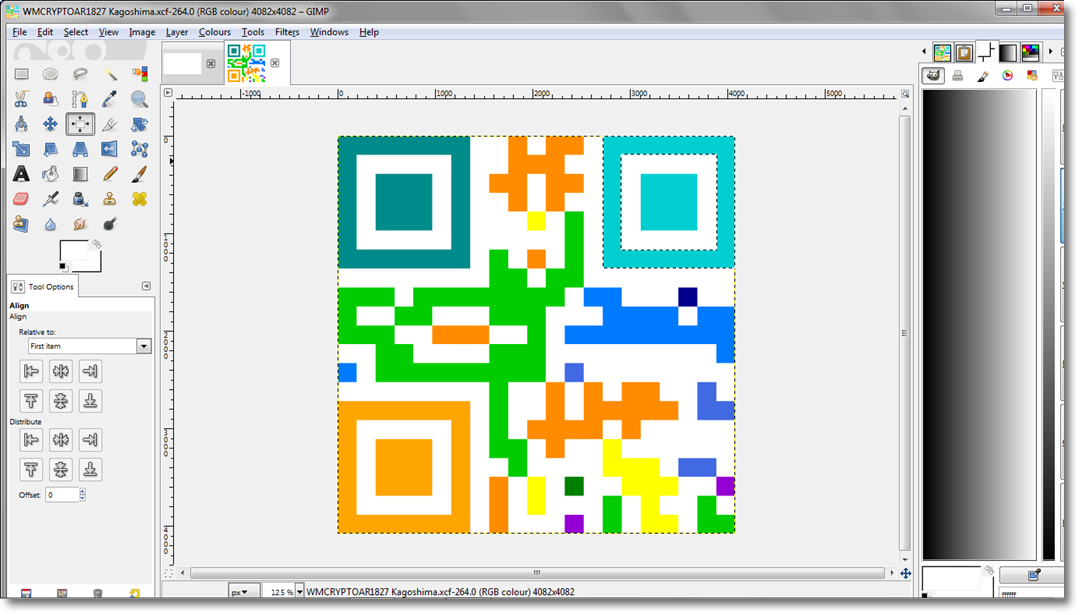Distribute left edges of targets
This screenshot has height=615, width=1080.
pos(31,439)
